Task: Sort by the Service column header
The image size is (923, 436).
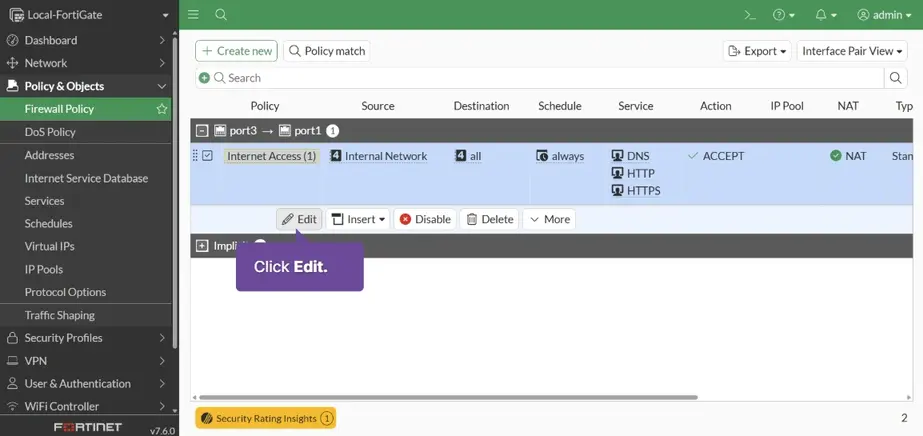Action: (x=636, y=106)
